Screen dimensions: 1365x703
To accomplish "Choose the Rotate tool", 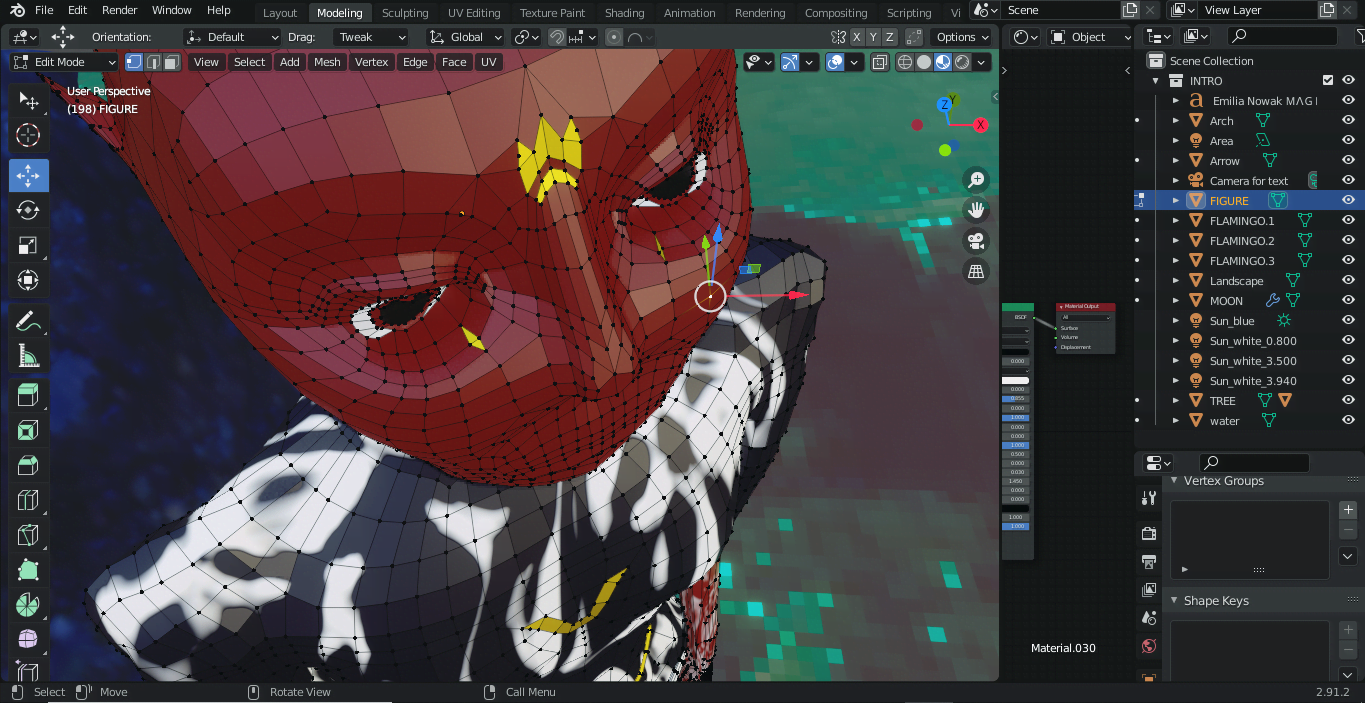I will (x=28, y=210).
